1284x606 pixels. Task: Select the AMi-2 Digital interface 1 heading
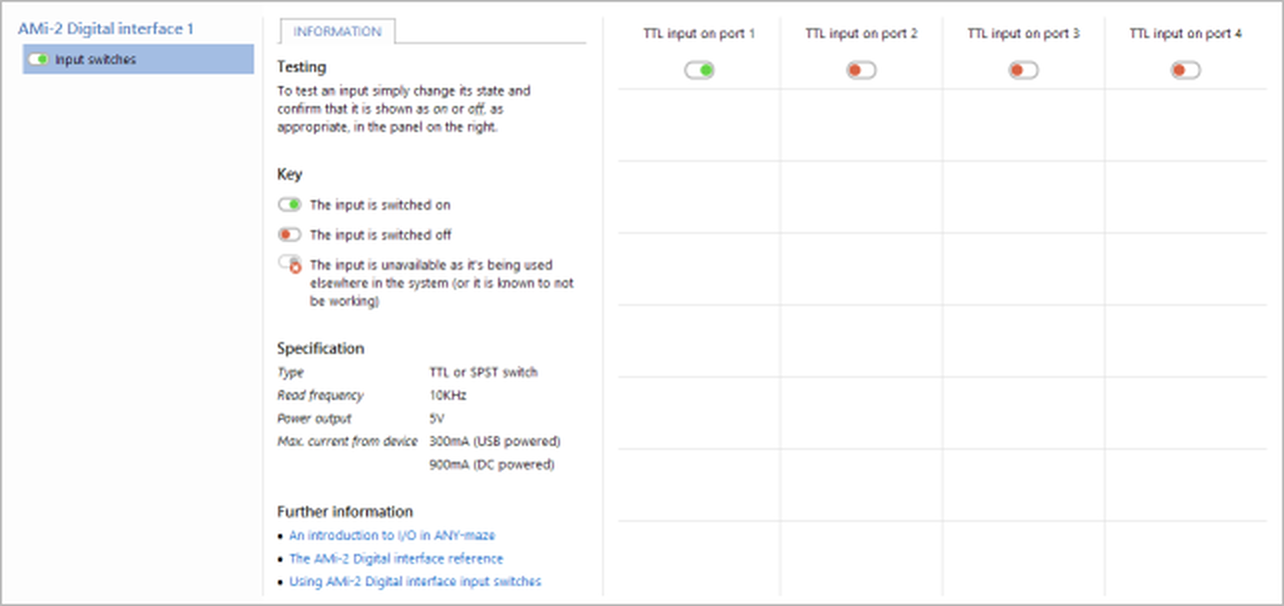coord(106,28)
